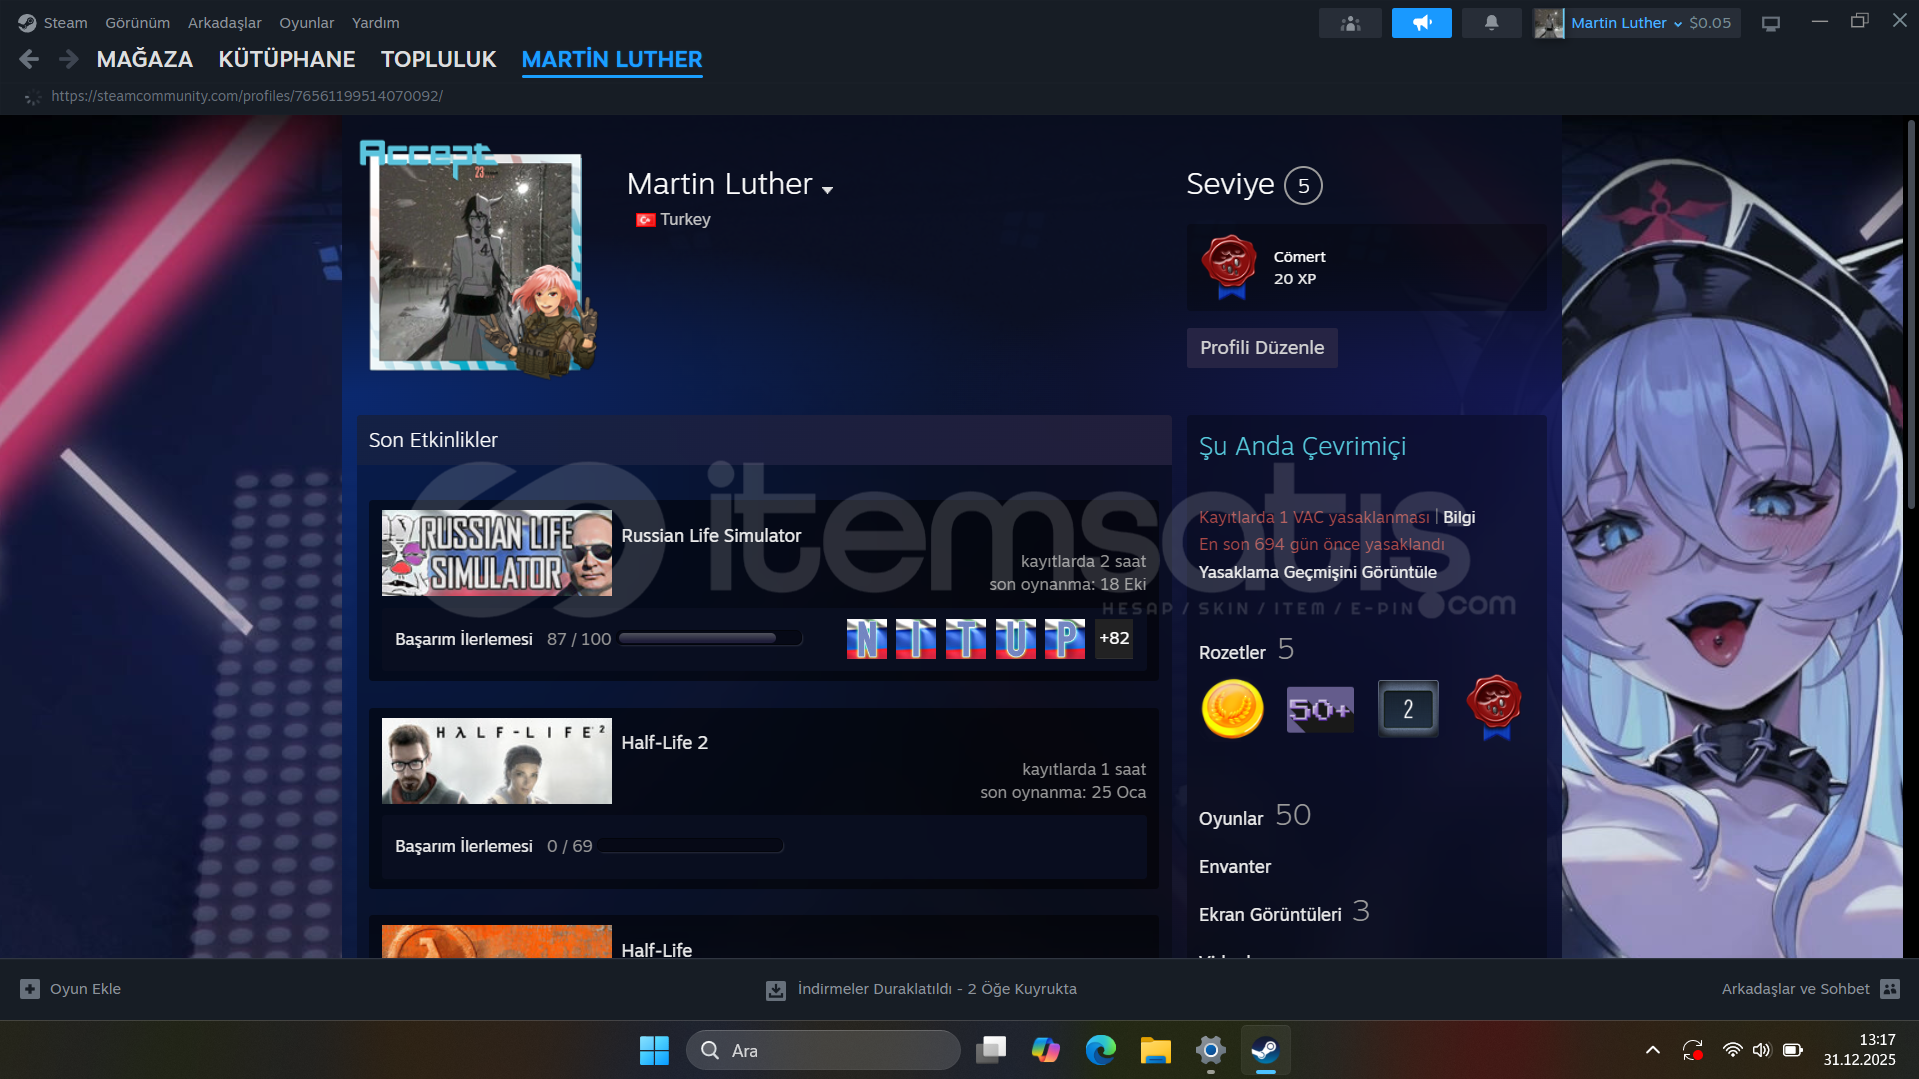The height and width of the screenshot is (1079, 1919).
Task: Click the Half-Life 2 game thumbnail
Action: [x=497, y=761]
